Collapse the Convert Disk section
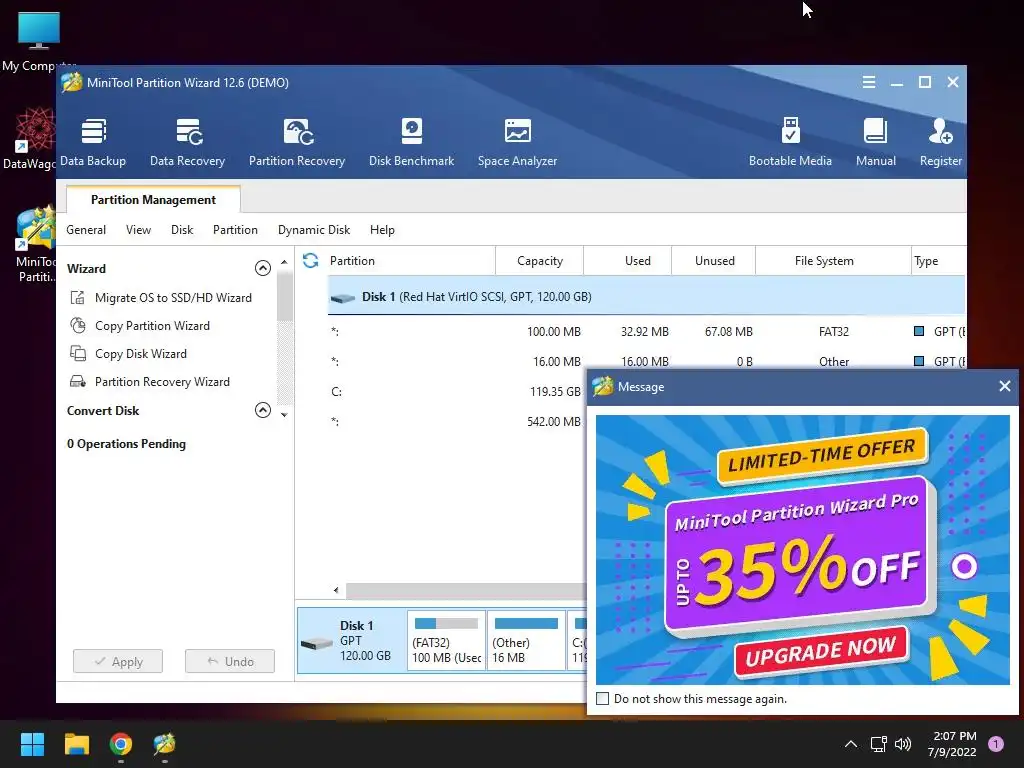The height and width of the screenshot is (768, 1024). (x=263, y=410)
